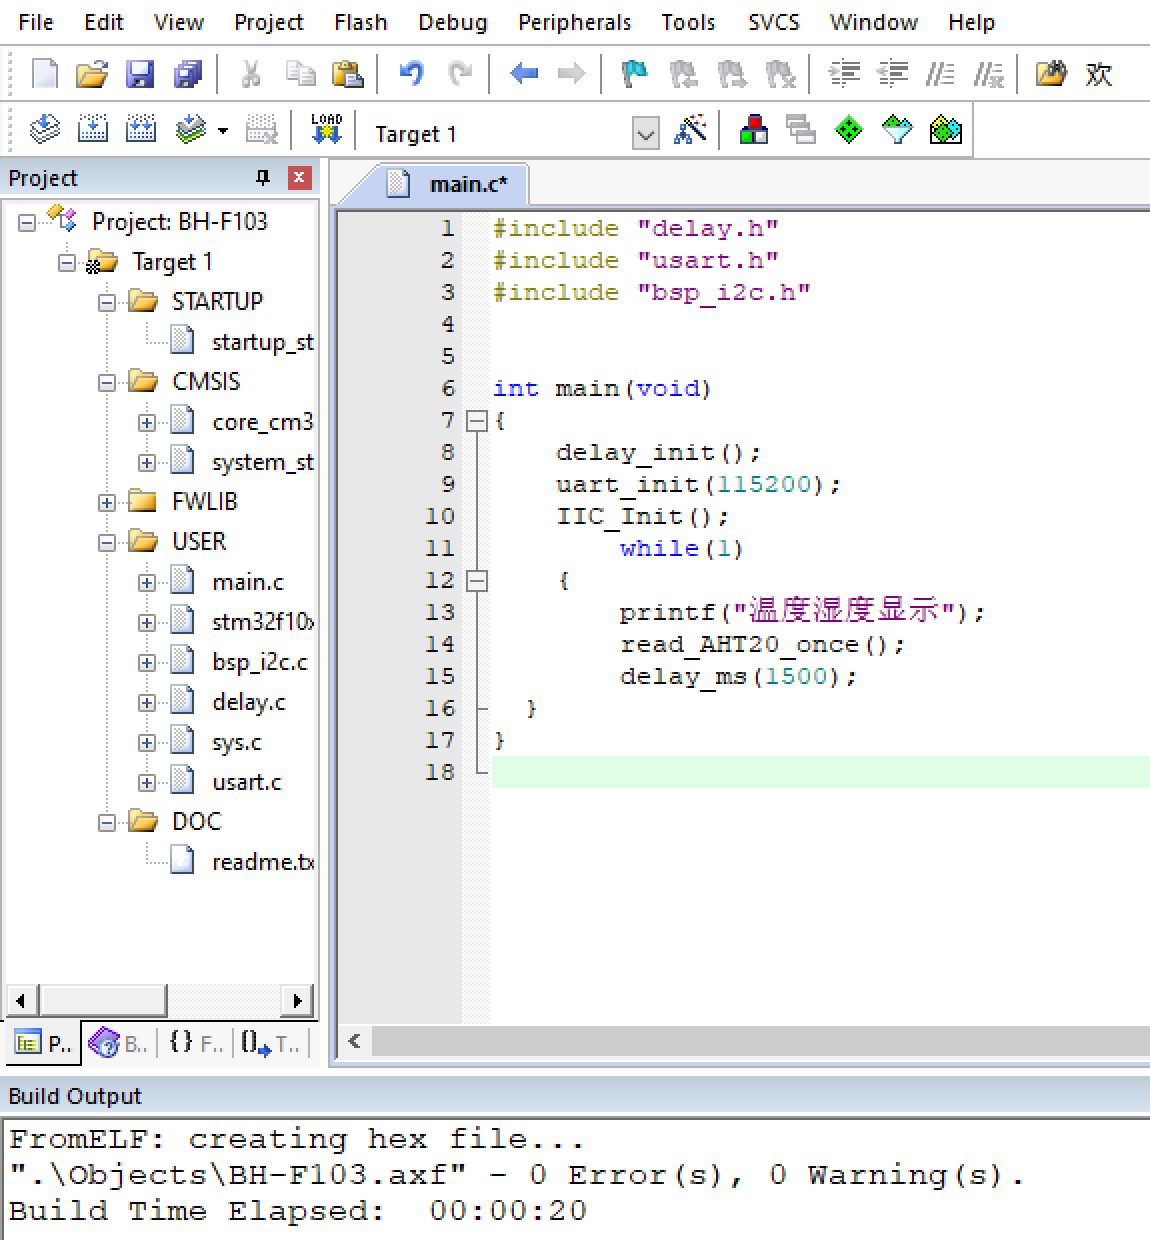Open Options for Target magic wand icon
1150x1240 pixels.
tap(690, 130)
